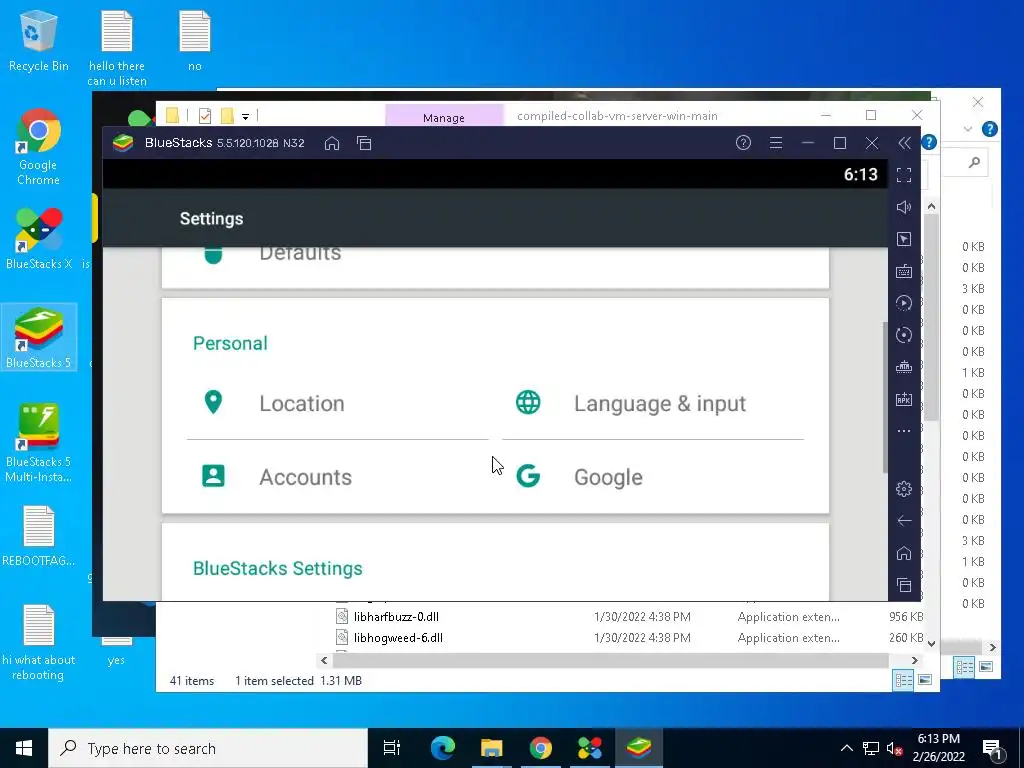Open Task View on the taskbar

click(x=392, y=748)
